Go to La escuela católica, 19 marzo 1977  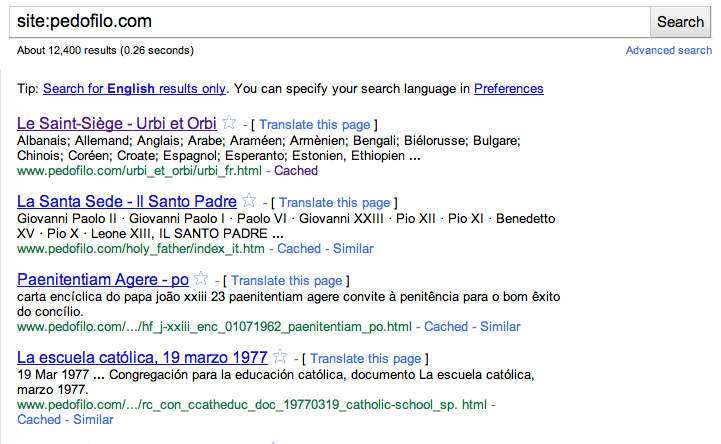[142, 358]
